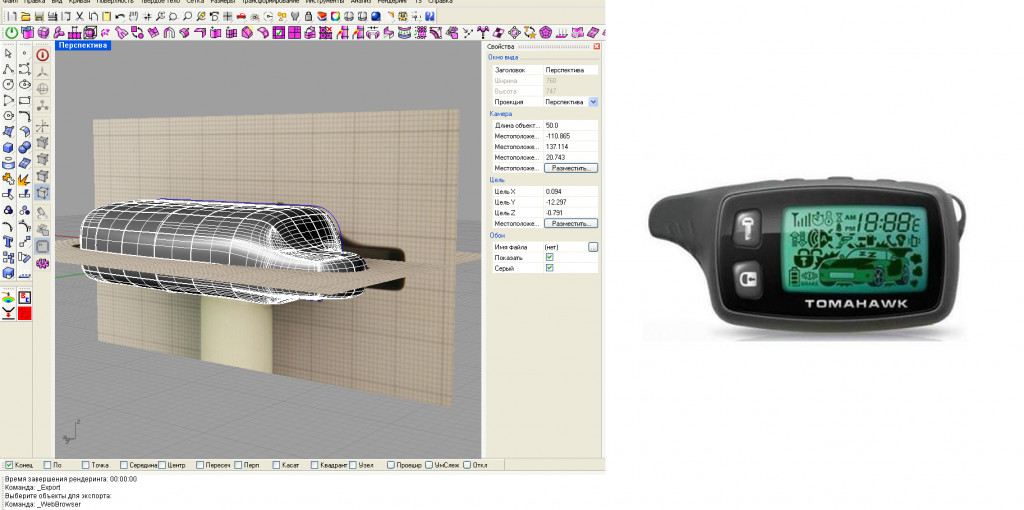The image size is (1024, 510).
Task: Click Разместить button under Камера section
Action: click(x=571, y=168)
